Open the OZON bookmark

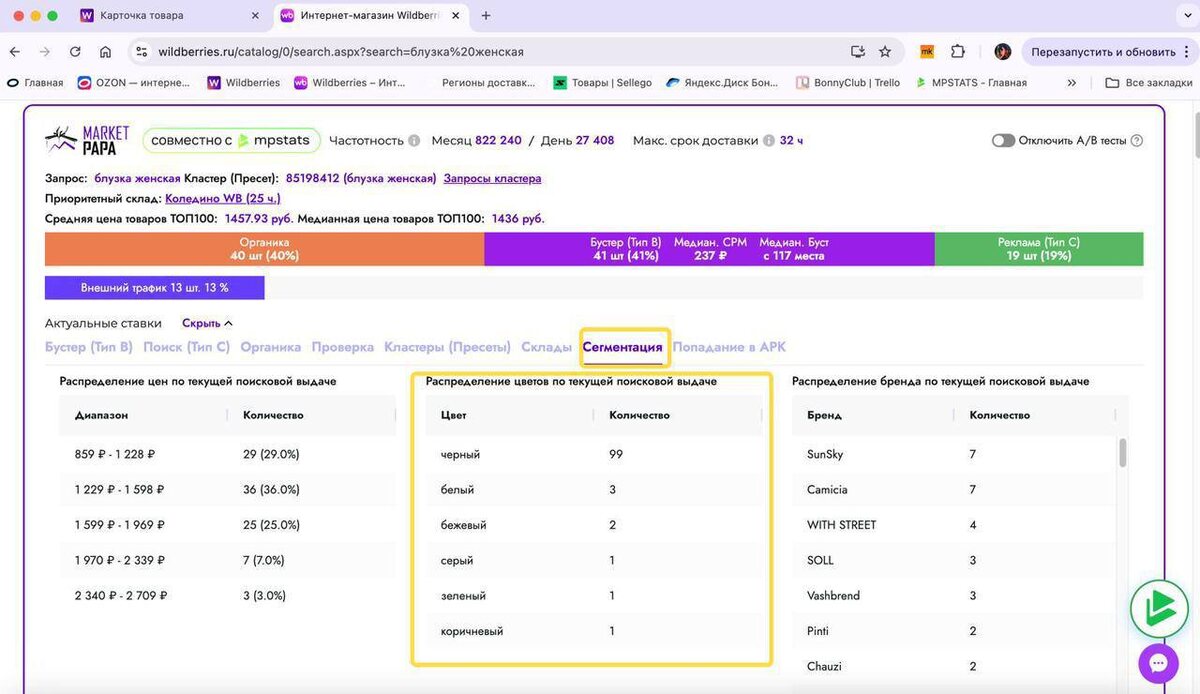(x=133, y=83)
